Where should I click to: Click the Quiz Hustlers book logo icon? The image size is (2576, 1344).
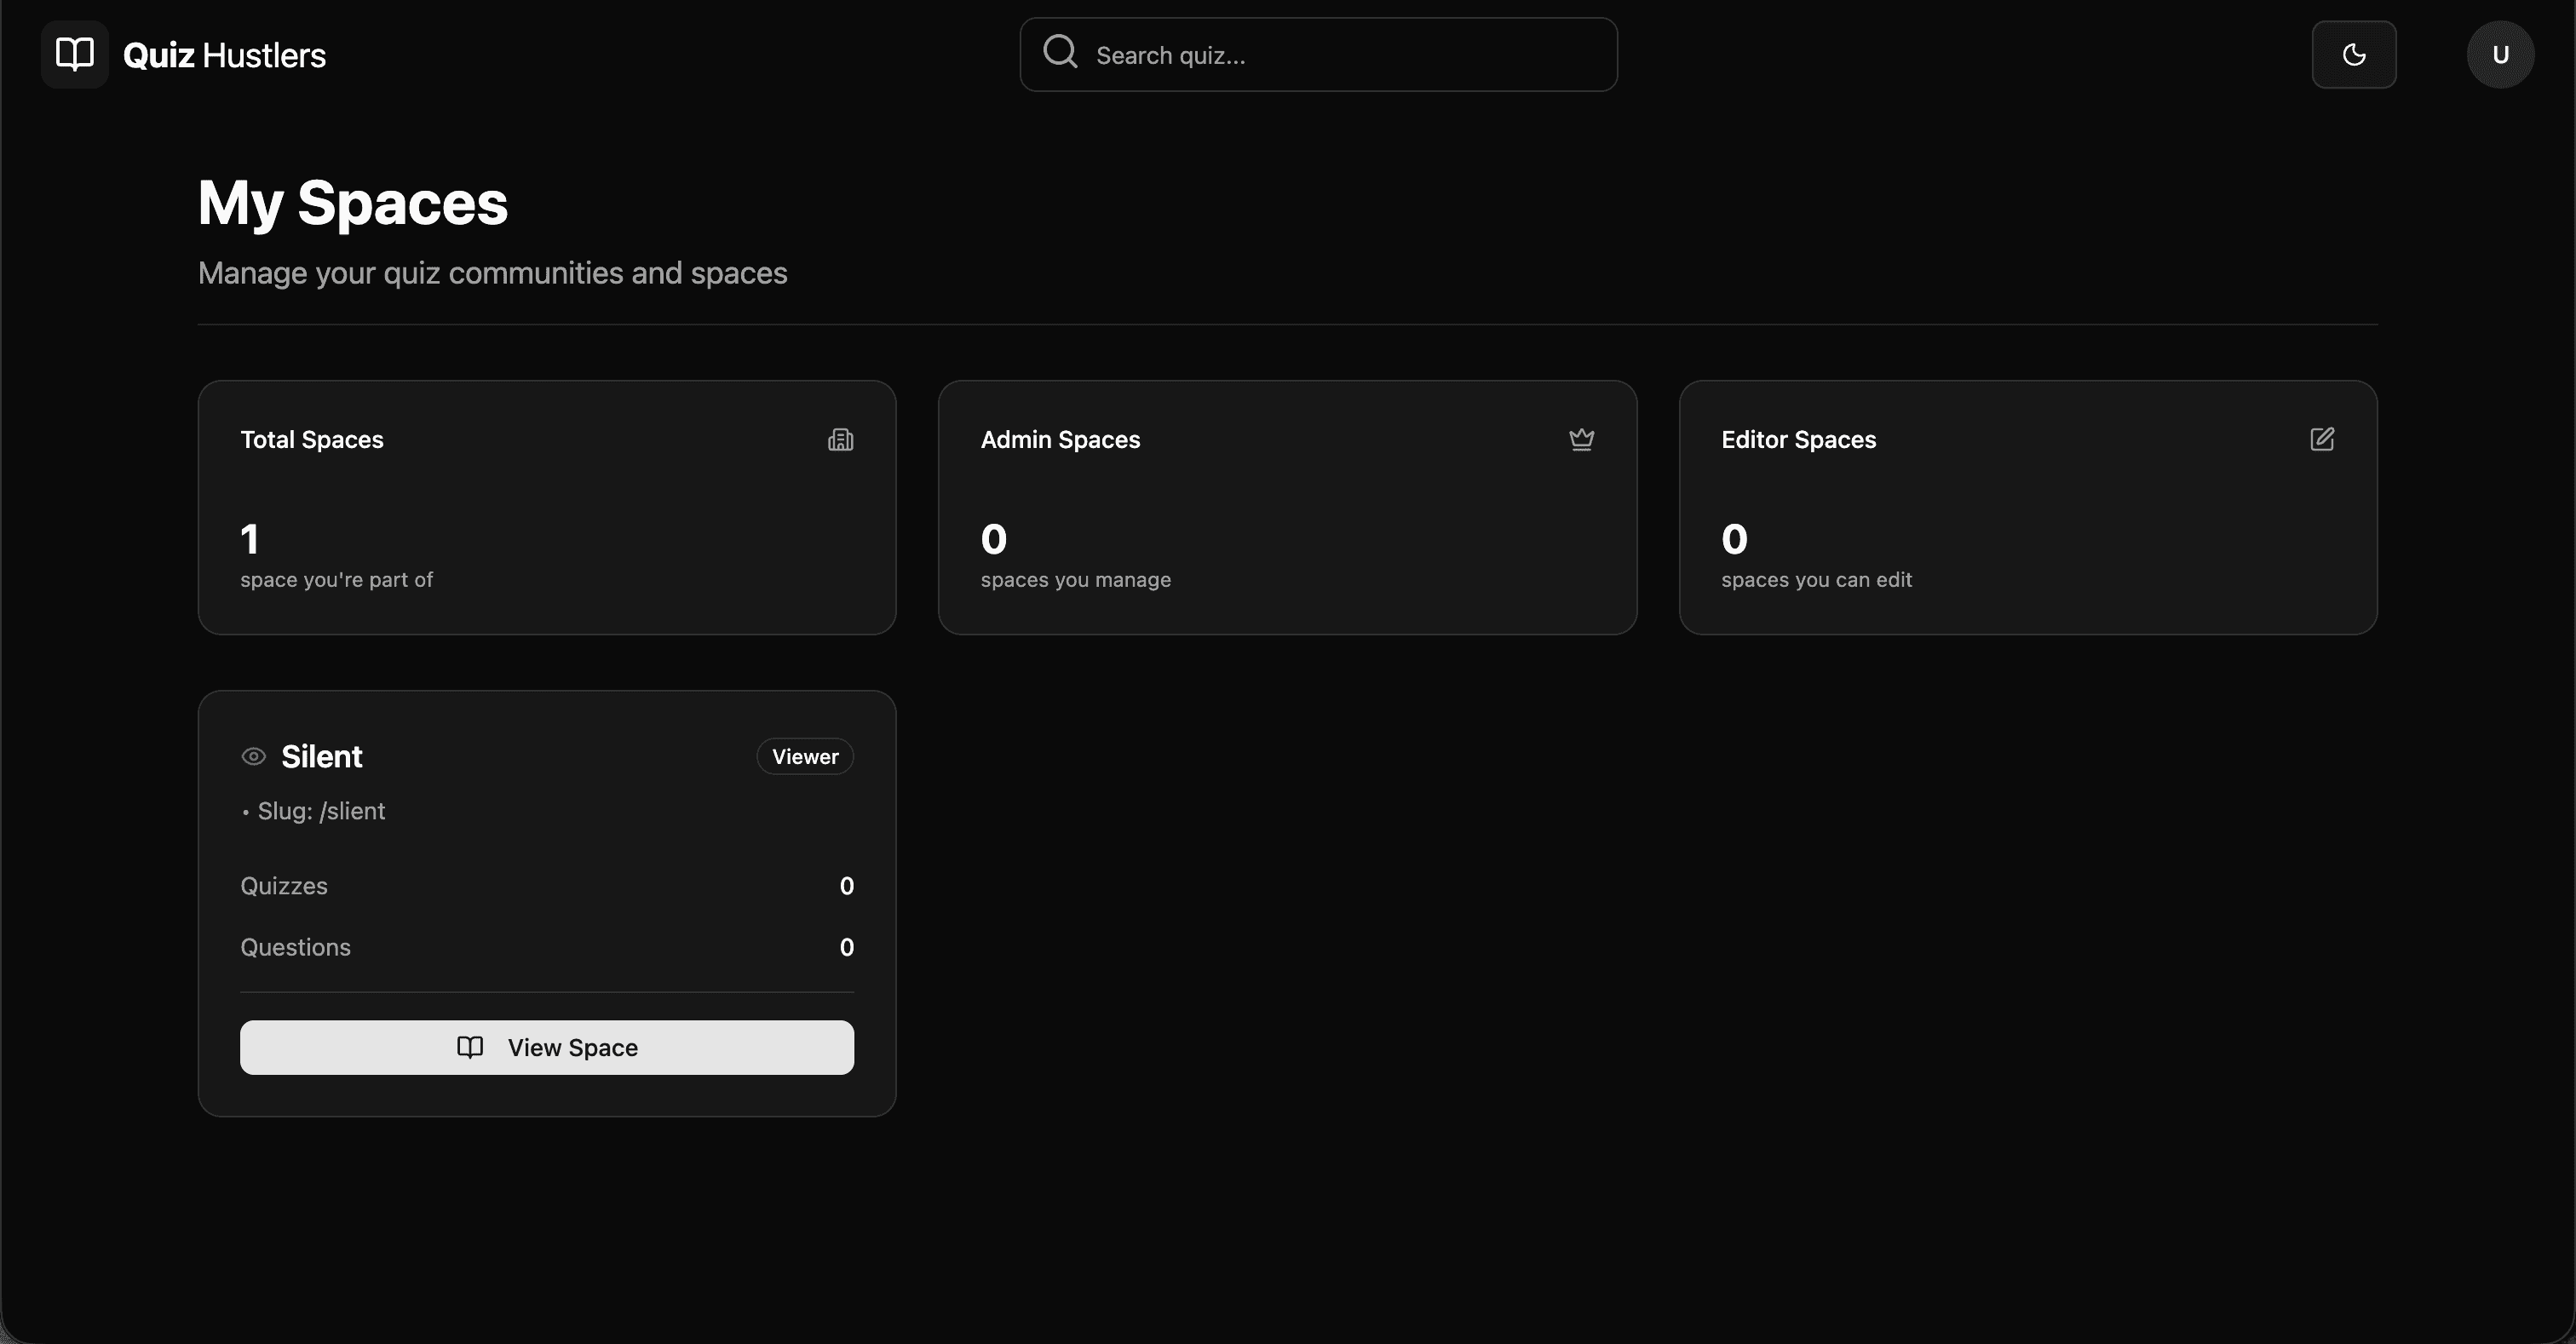tap(74, 54)
